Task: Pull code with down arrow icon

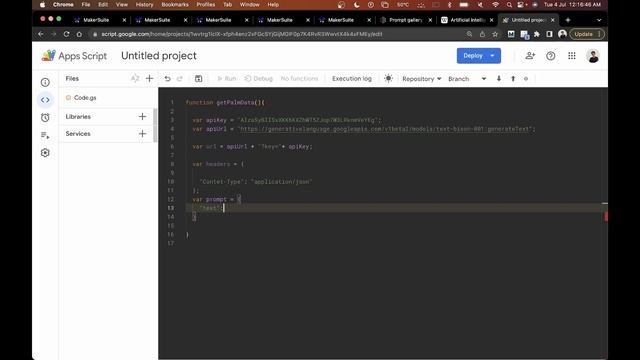Action: [x=499, y=79]
